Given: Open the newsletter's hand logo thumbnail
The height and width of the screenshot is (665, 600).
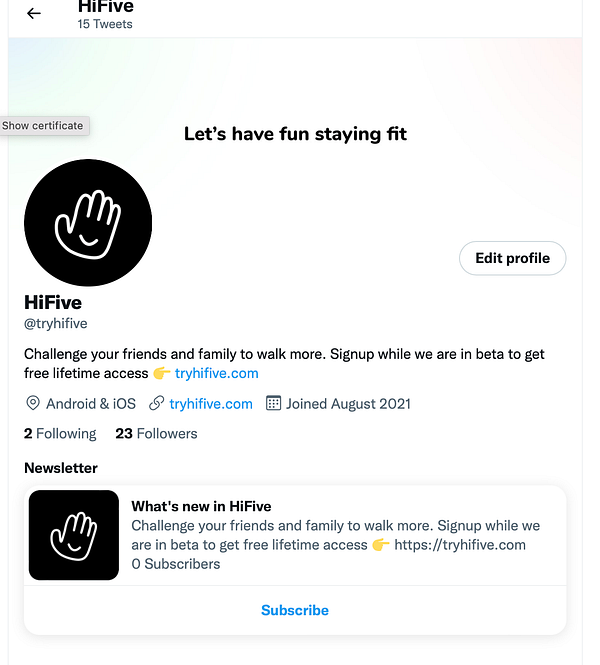Looking at the screenshot, I should pyautogui.click(x=74, y=535).
